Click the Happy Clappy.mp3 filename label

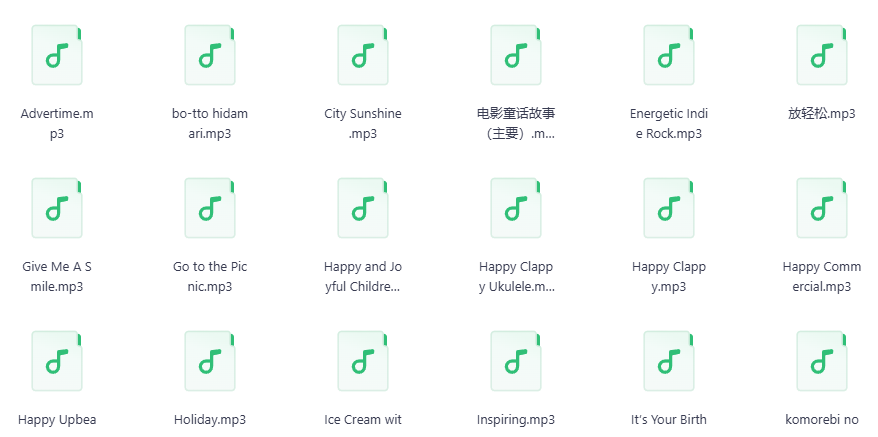point(669,277)
